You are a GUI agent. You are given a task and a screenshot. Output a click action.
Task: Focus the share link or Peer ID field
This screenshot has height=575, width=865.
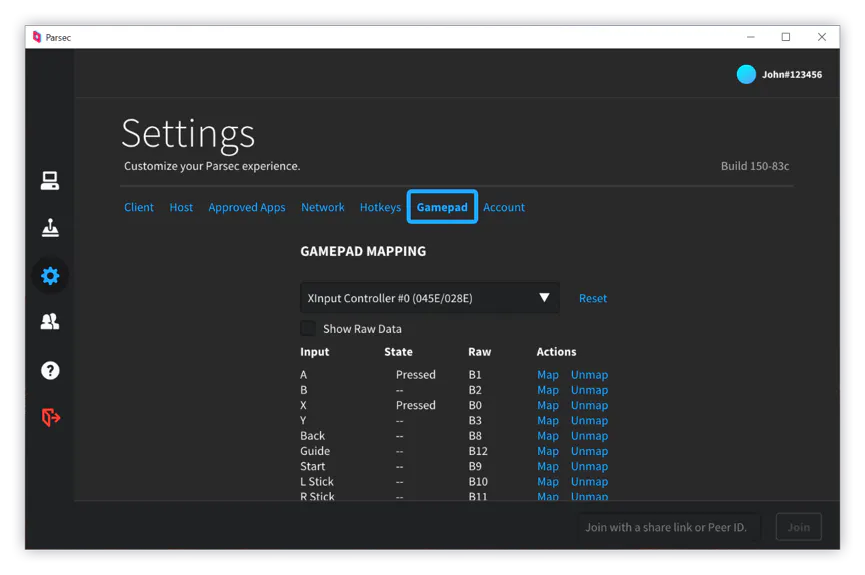coord(669,527)
